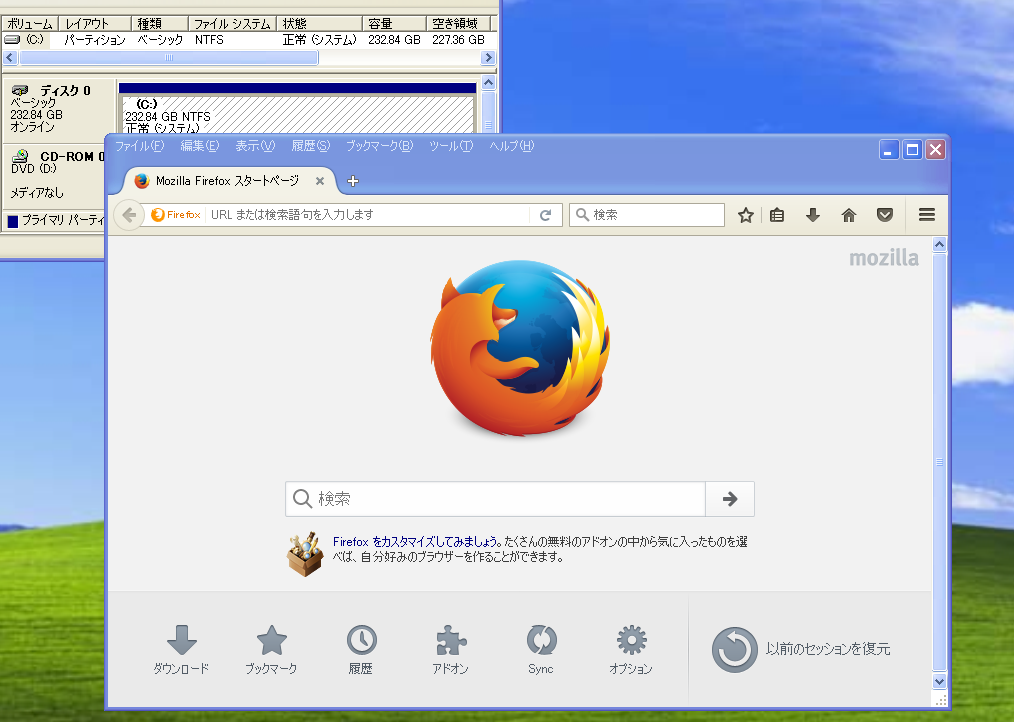Open the Pocket icon in the toolbar
The width and height of the screenshot is (1014, 722).
(885, 215)
